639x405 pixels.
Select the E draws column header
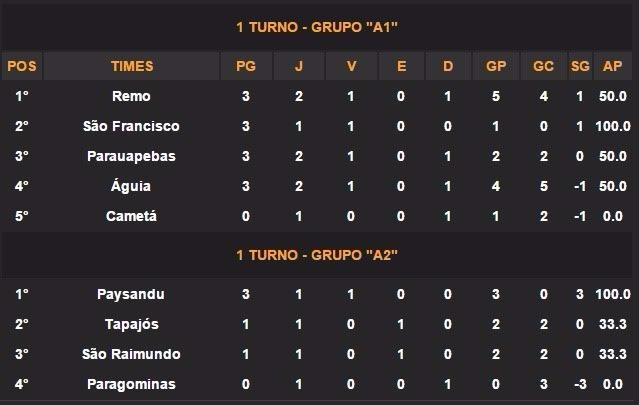(400, 67)
